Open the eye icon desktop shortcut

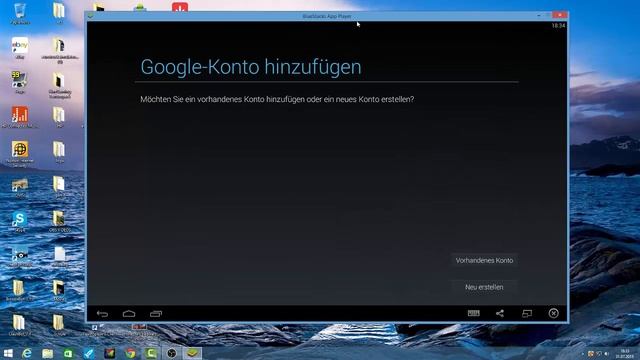[20, 256]
